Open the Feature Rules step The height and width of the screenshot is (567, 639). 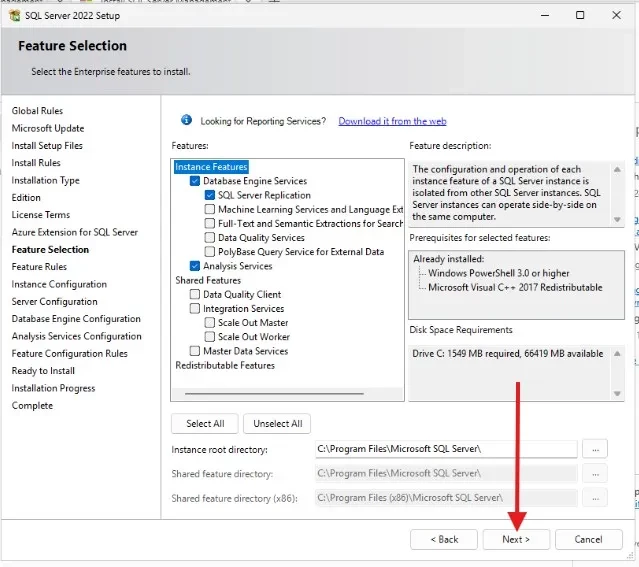tap(39, 267)
